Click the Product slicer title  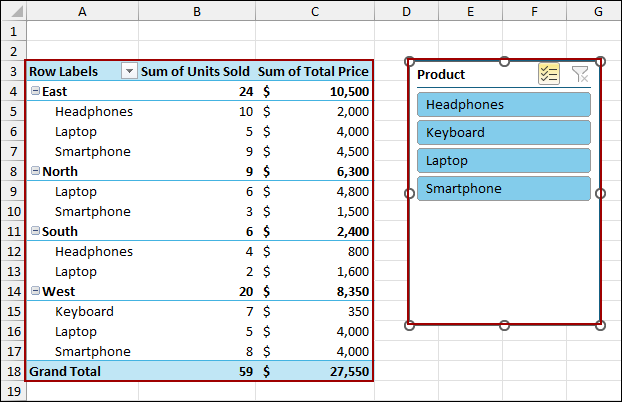click(441, 75)
